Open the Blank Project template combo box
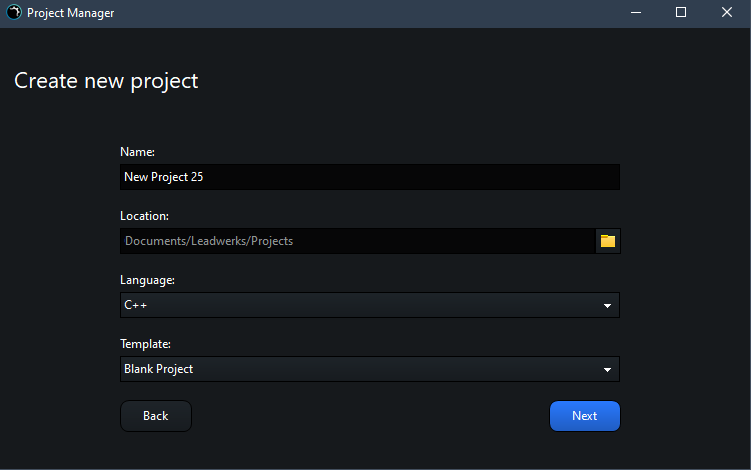 (x=360, y=369)
